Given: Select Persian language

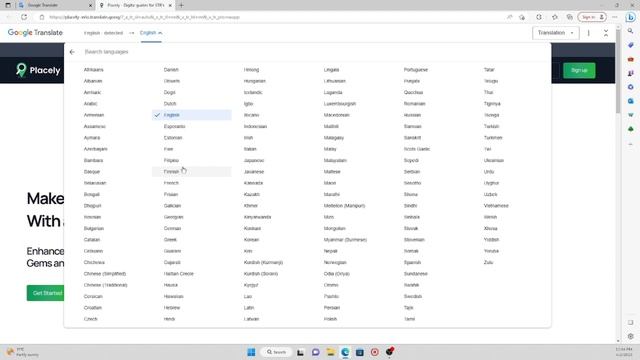Looking at the screenshot, I should click(332, 308).
